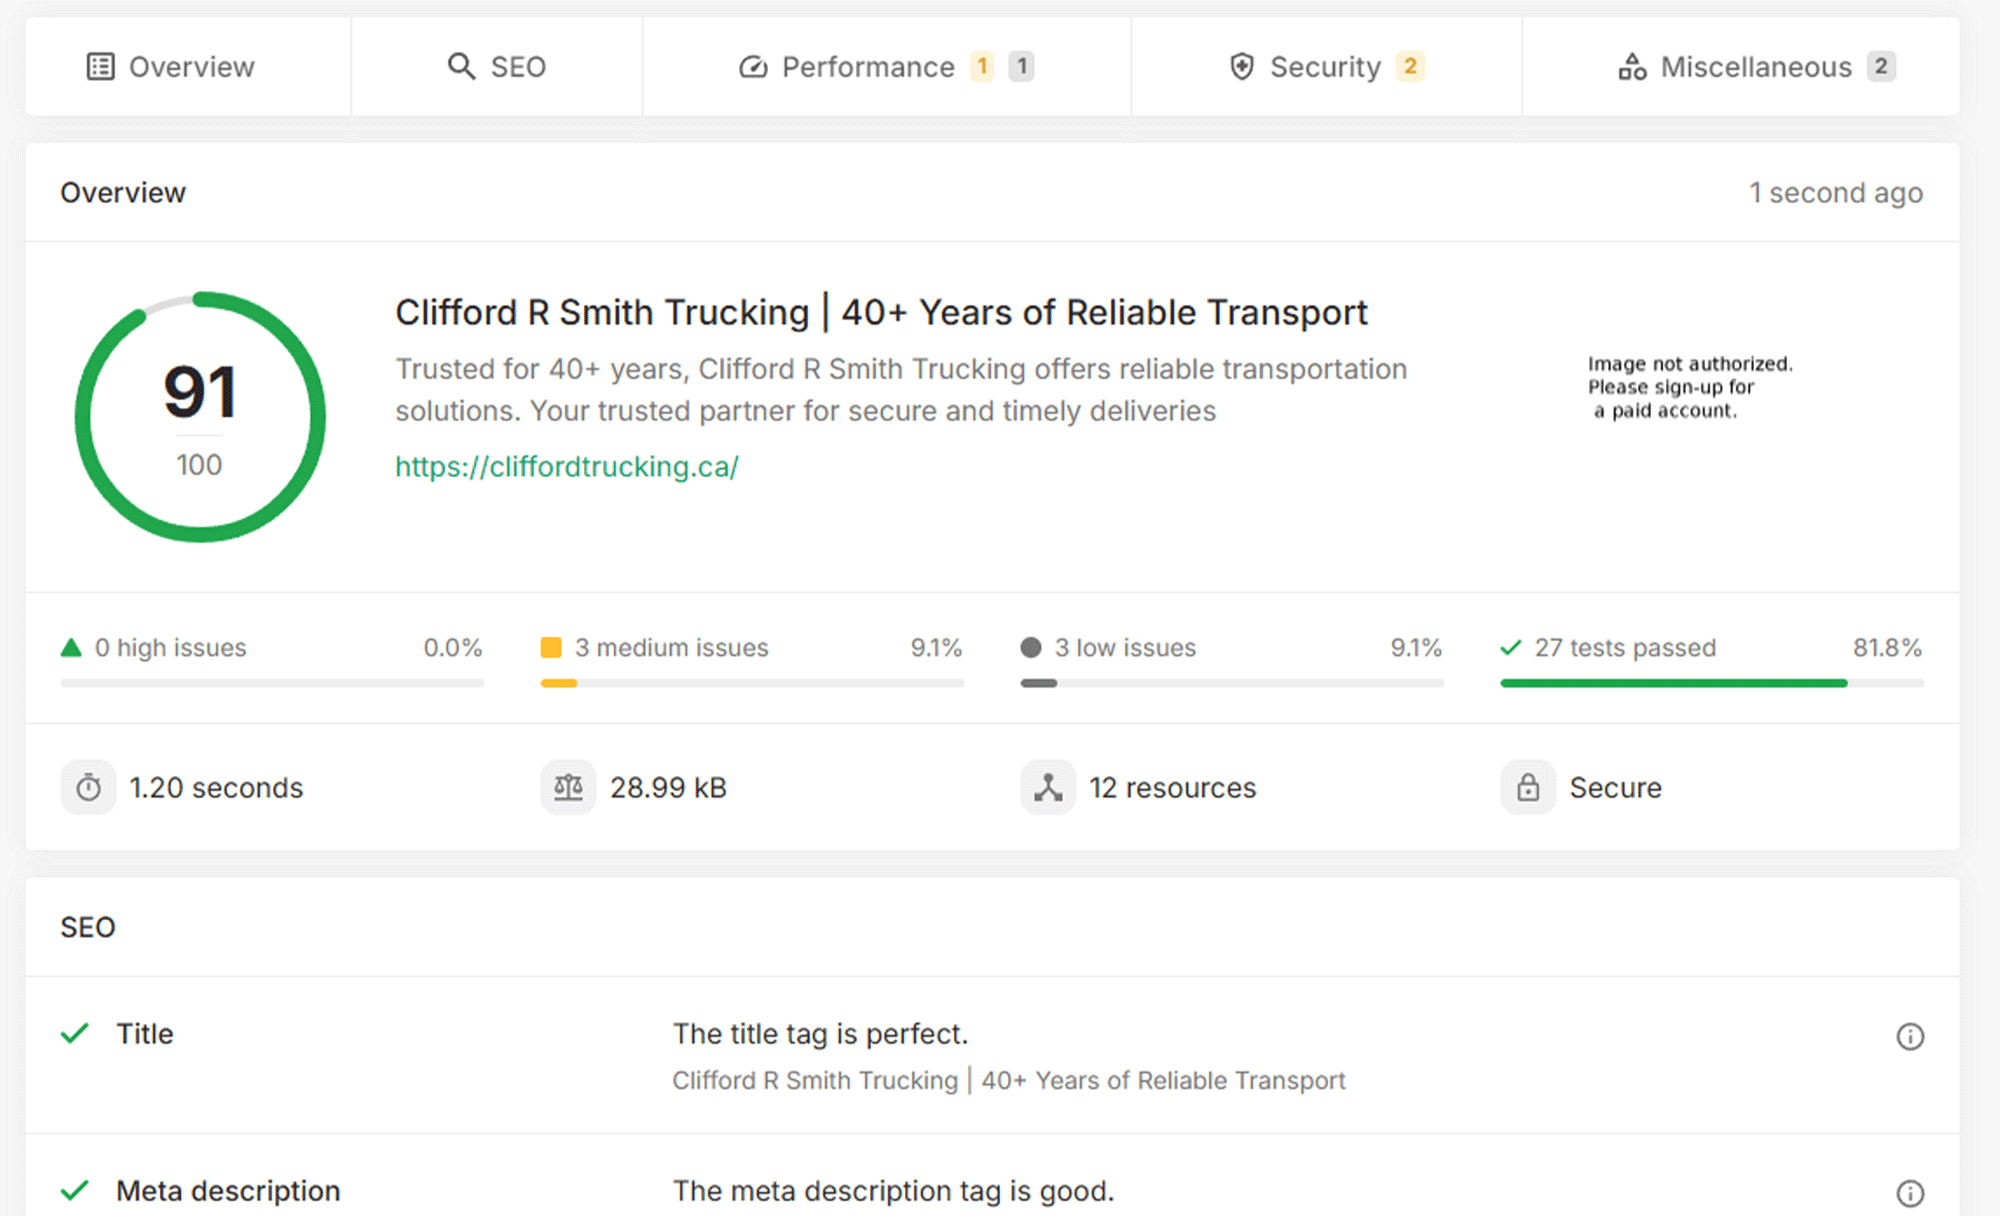Image resolution: width=2000 pixels, height=1216 pixels.
Task: Click the green checkmark next to Title
Action: (x=73, y=1034)
